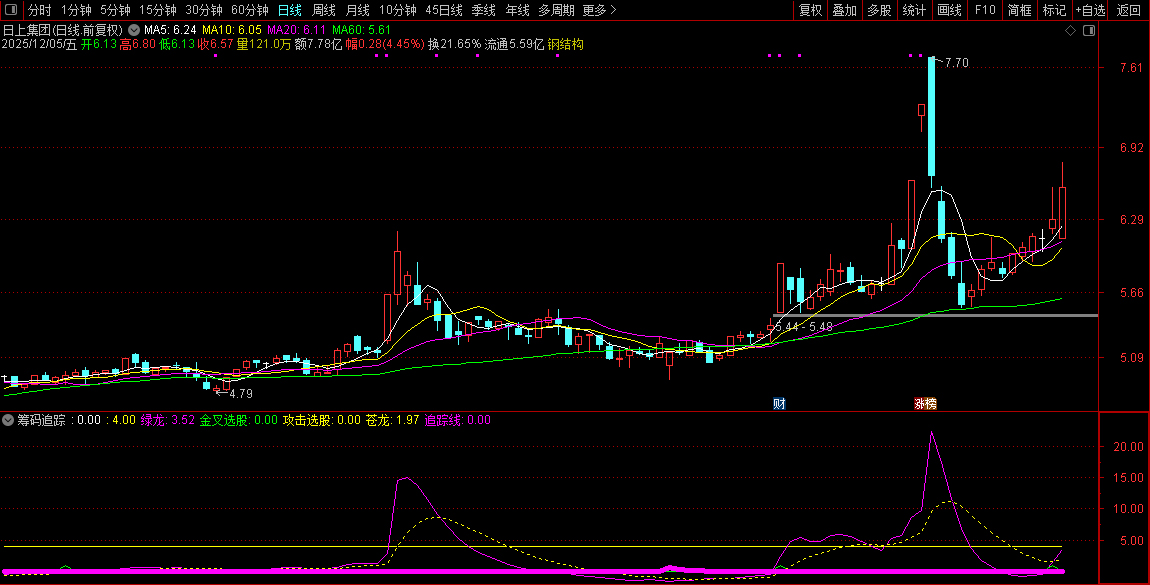The image size is (1150, 585).
Task: Switch to the 周线 weekly tab
Action: coord(324,10)
